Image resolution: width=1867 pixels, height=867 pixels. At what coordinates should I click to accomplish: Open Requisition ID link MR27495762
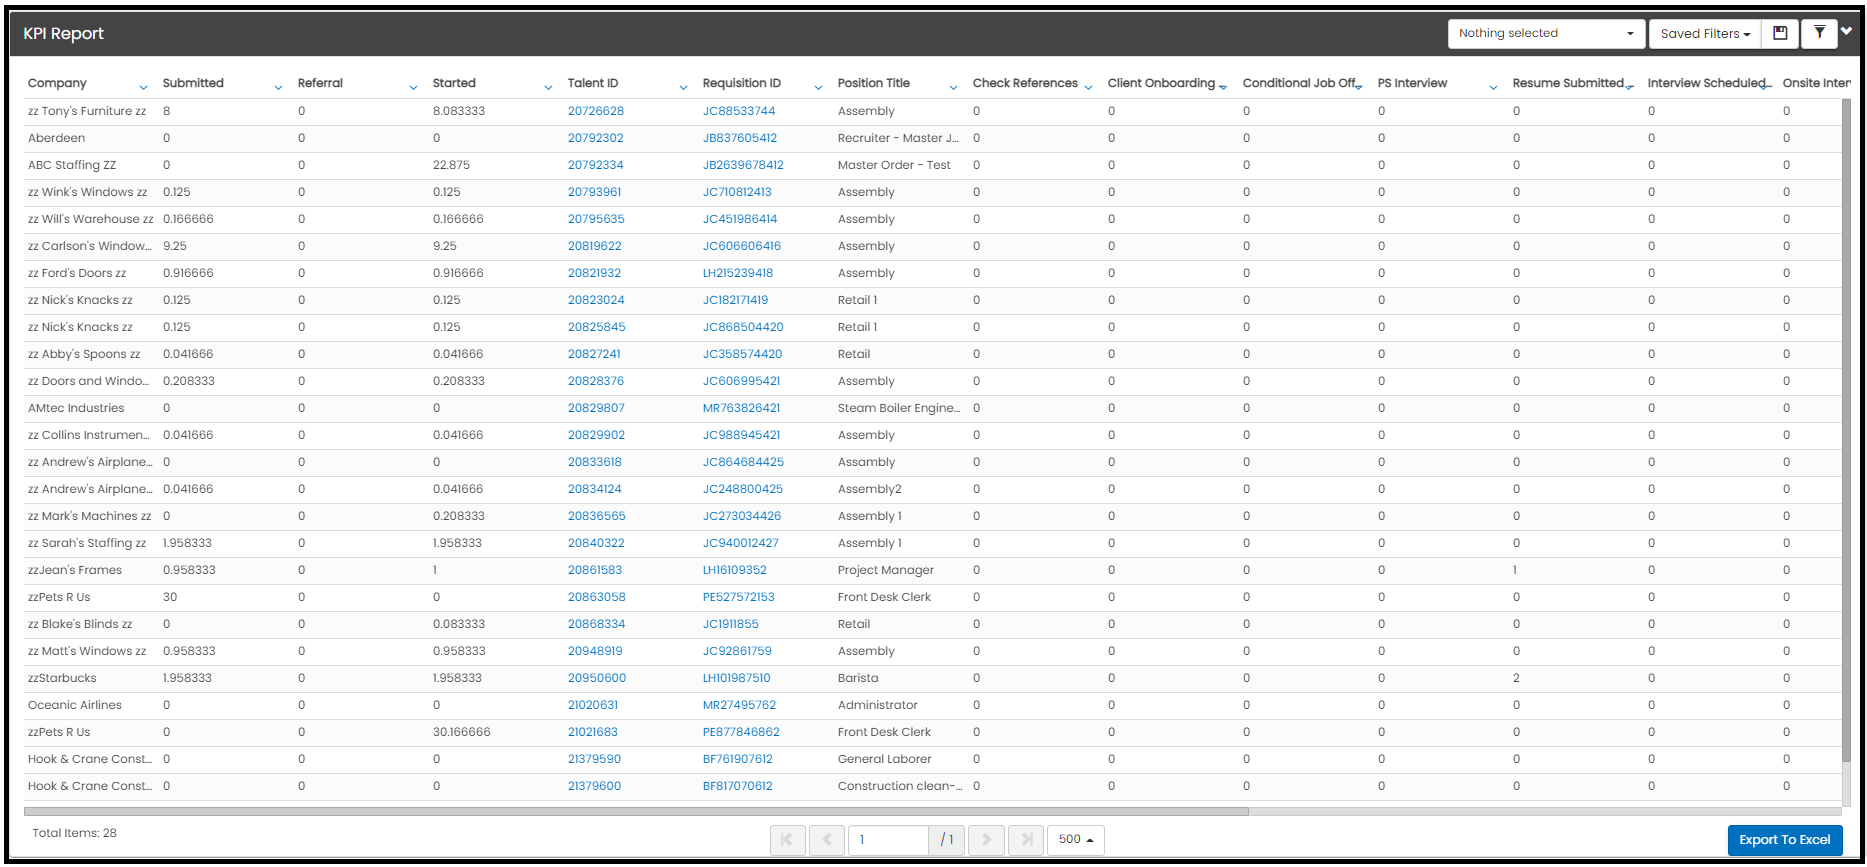pyautogui.click(x=740, y=705)
